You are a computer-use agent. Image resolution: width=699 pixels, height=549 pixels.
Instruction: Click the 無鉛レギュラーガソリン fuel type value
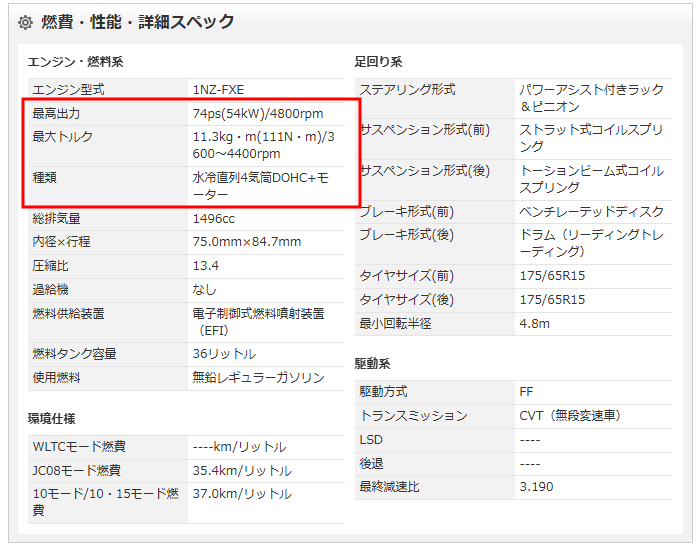pyautogui.click(x=258, y=378)
